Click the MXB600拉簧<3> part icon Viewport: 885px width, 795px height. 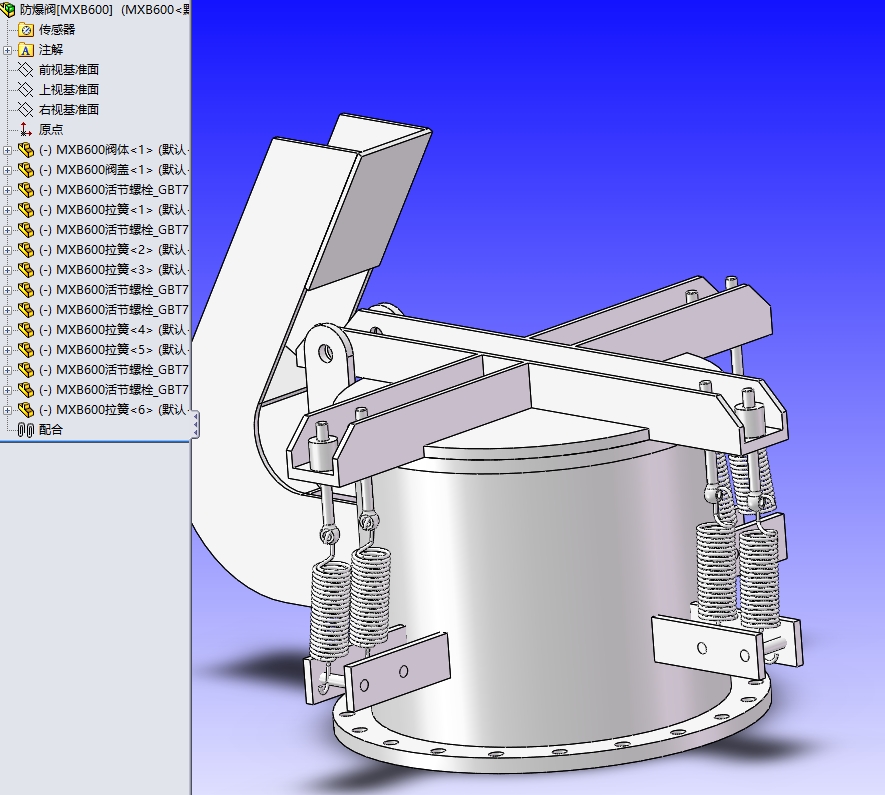click(x=25, y=270)
